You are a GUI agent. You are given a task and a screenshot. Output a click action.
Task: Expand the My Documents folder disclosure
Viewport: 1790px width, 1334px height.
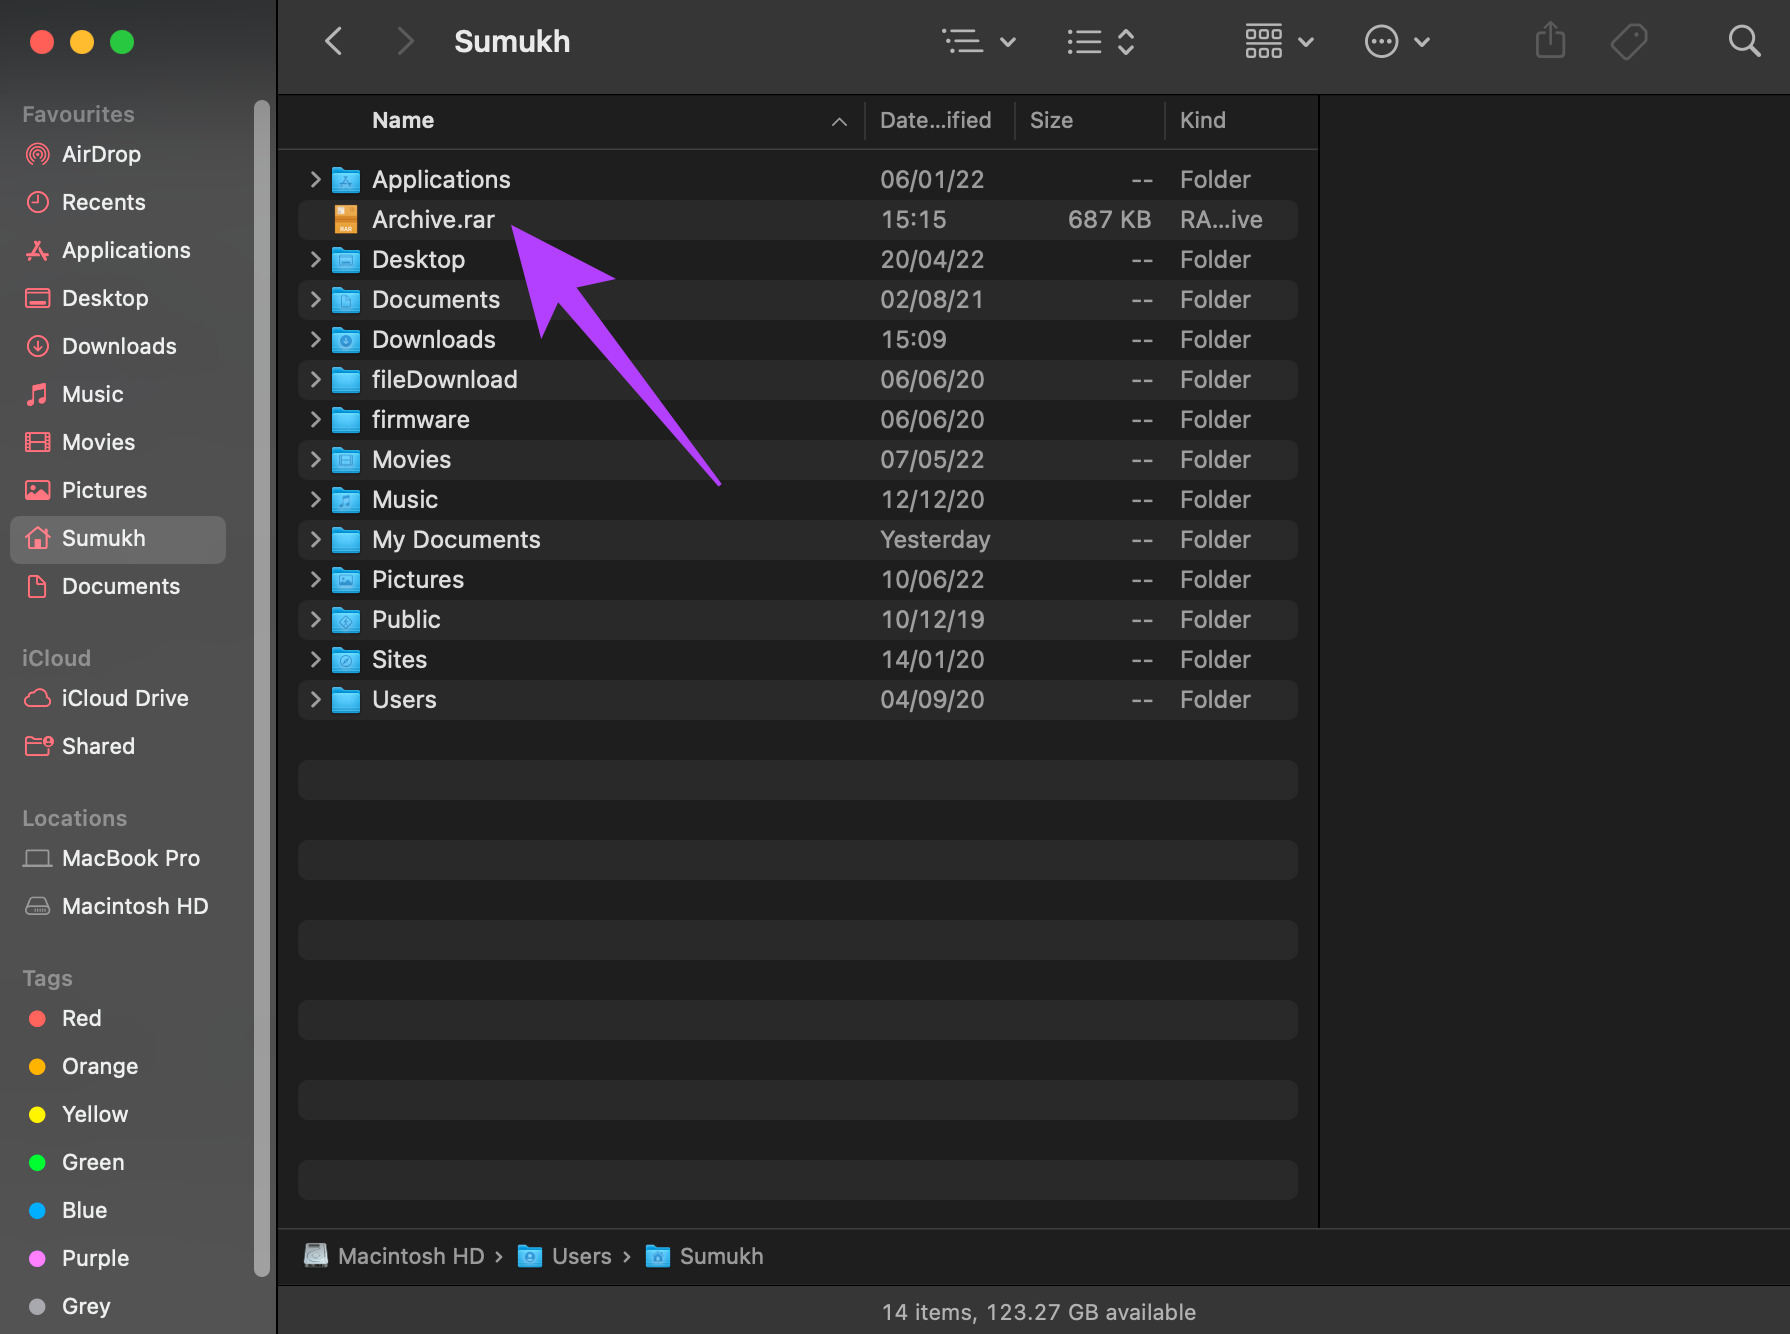click(315, 539)
